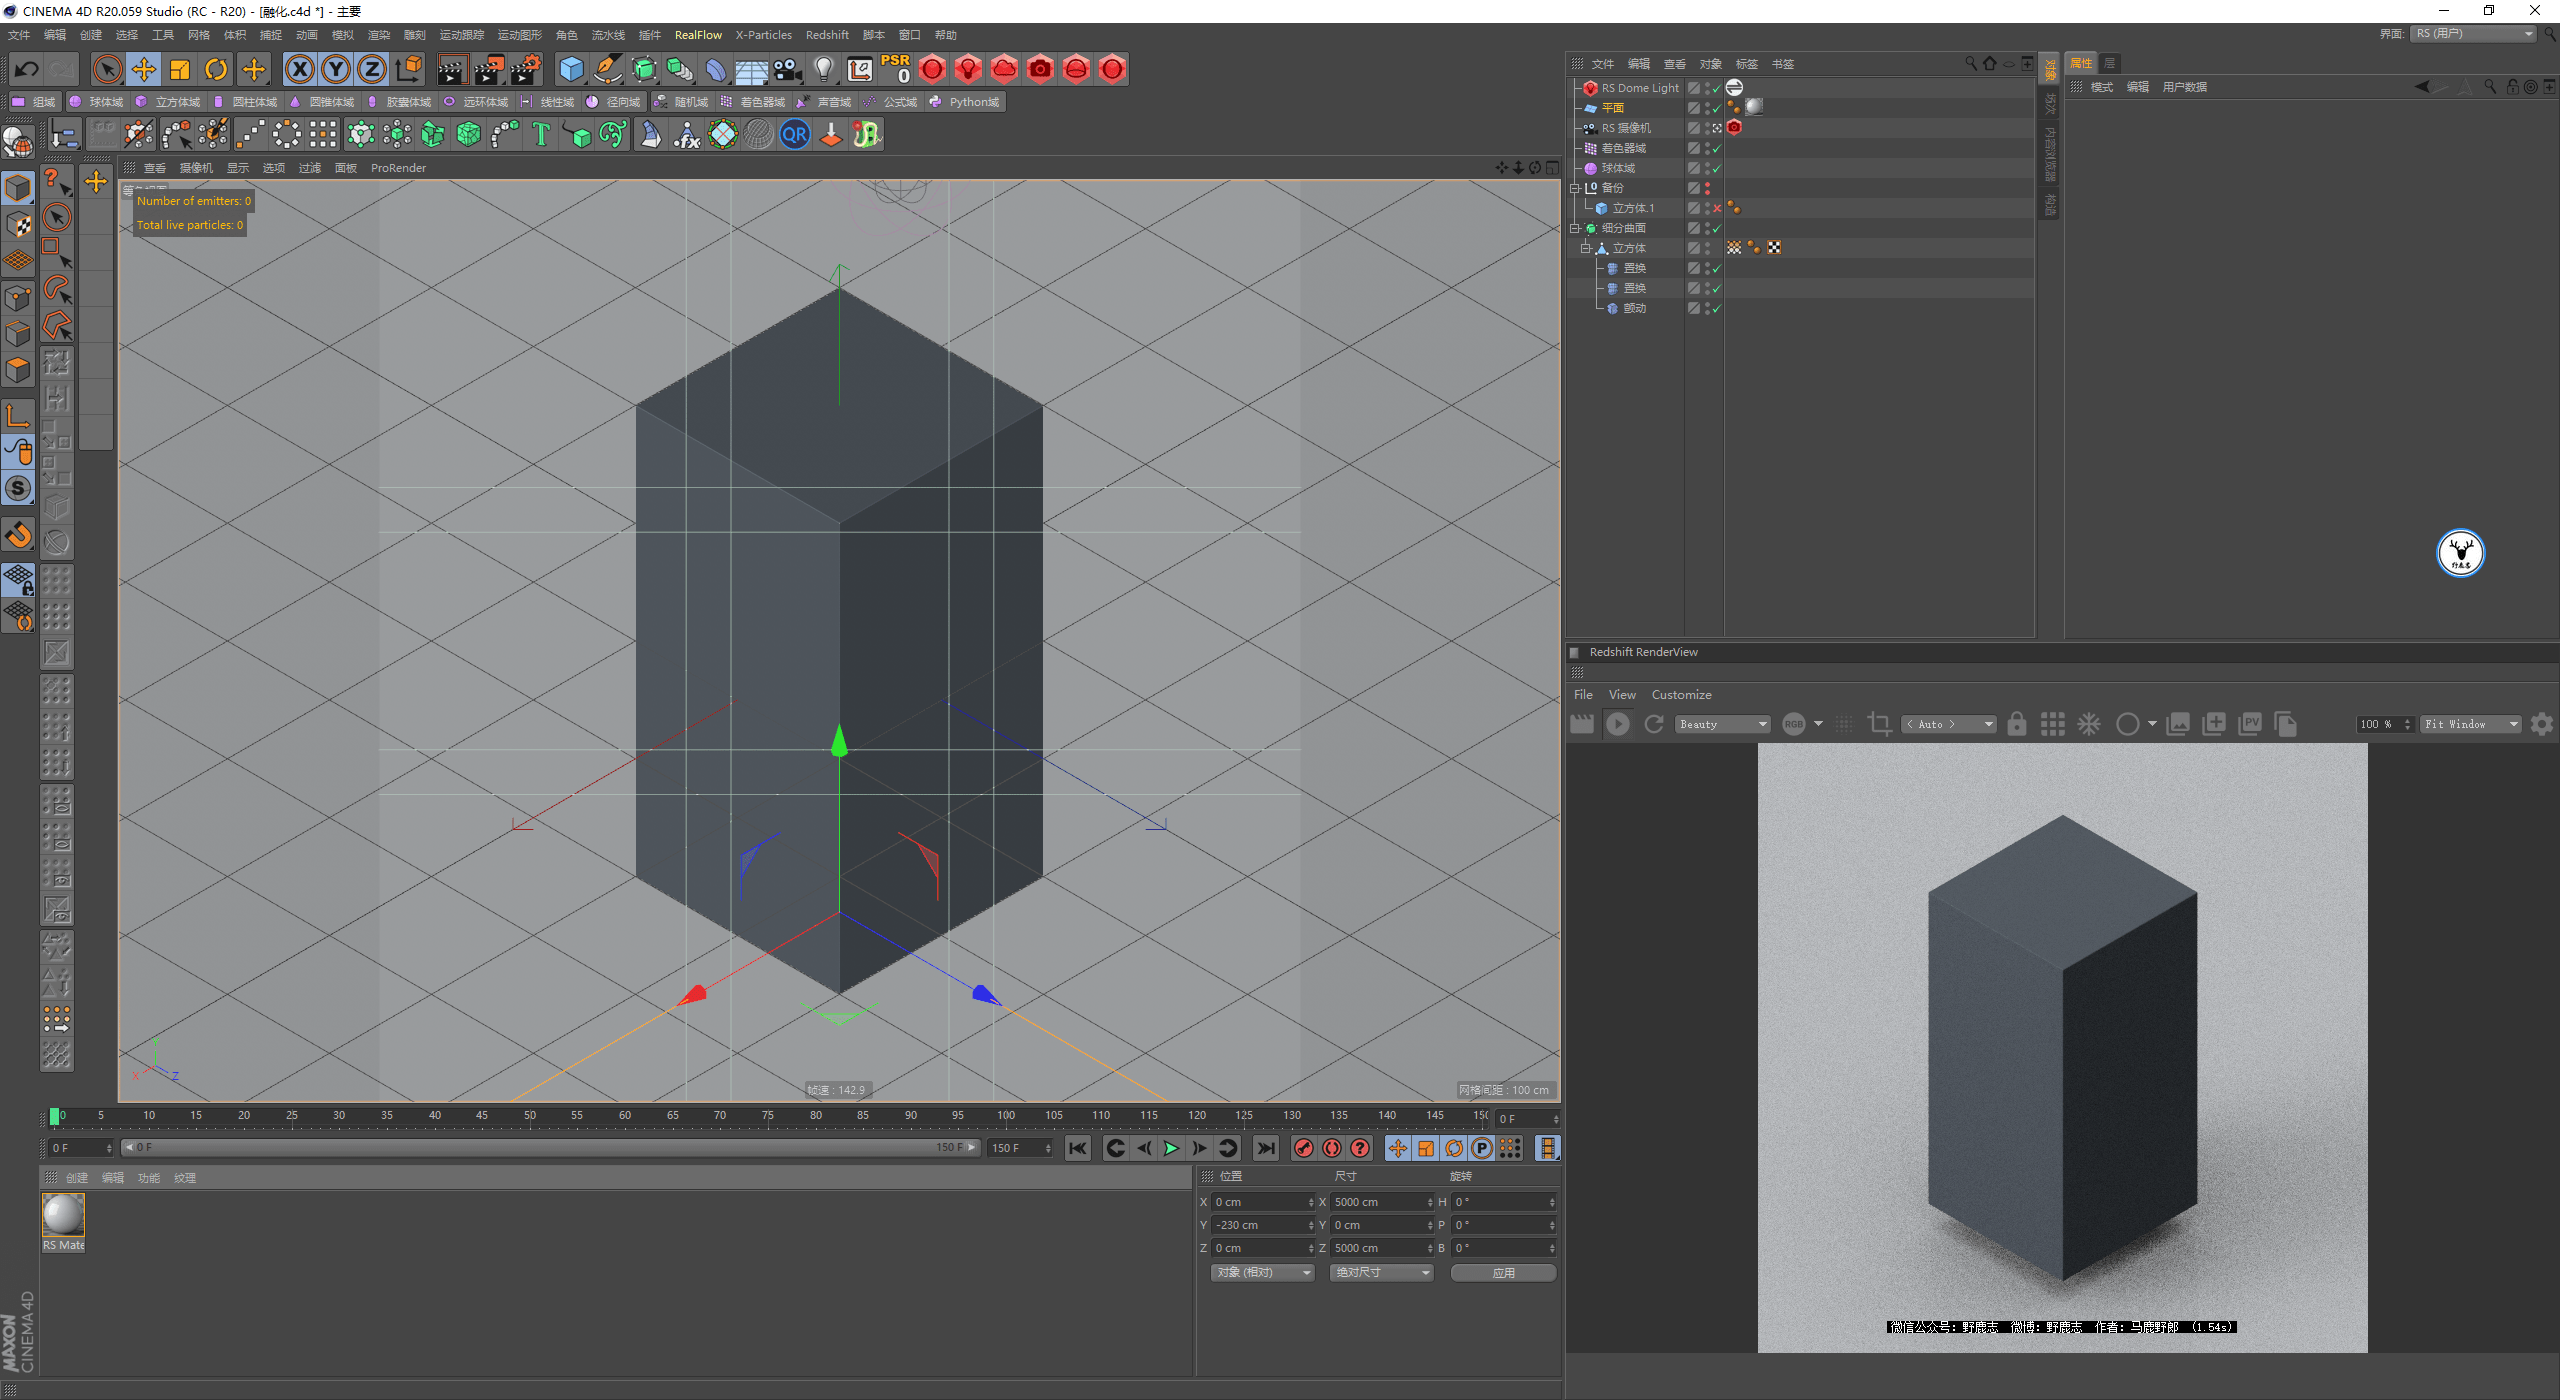This screenshot has width=2560, height=1400.
Task: Open RenderView settings gear icon
Action: [2541, 724]
